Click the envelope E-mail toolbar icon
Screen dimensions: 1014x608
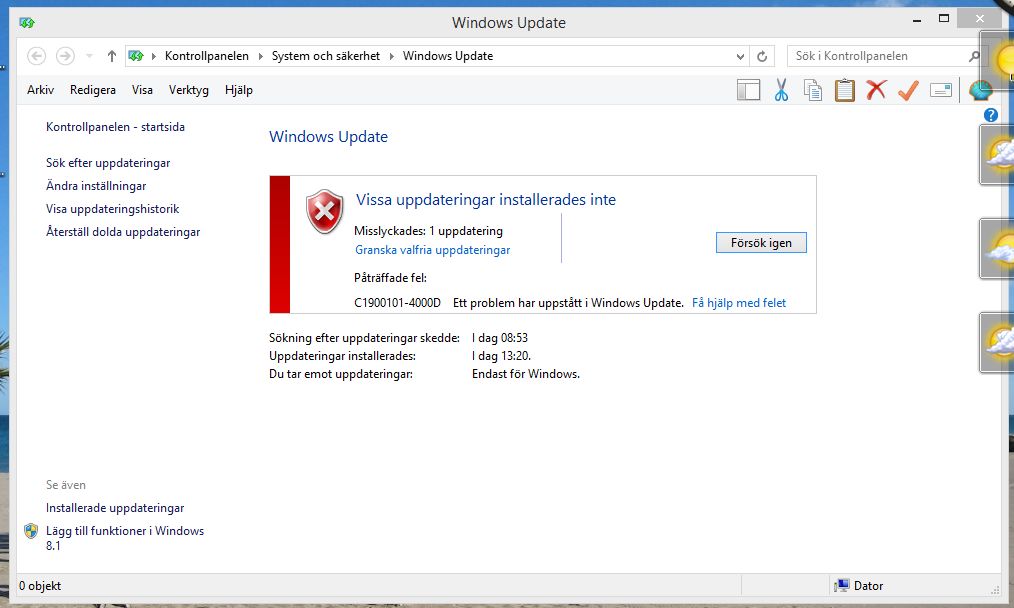(941, 90)
